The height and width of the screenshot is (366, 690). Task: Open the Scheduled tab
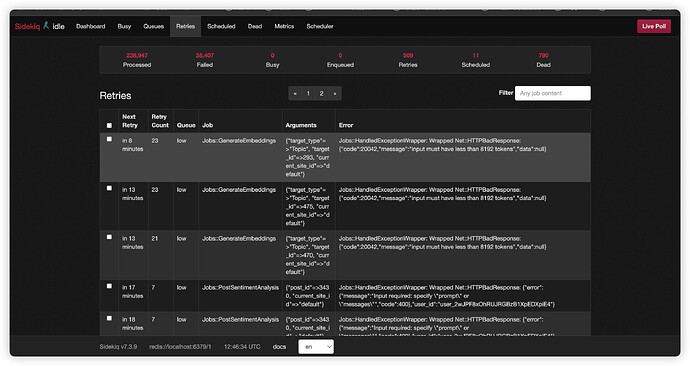(221, 26)
